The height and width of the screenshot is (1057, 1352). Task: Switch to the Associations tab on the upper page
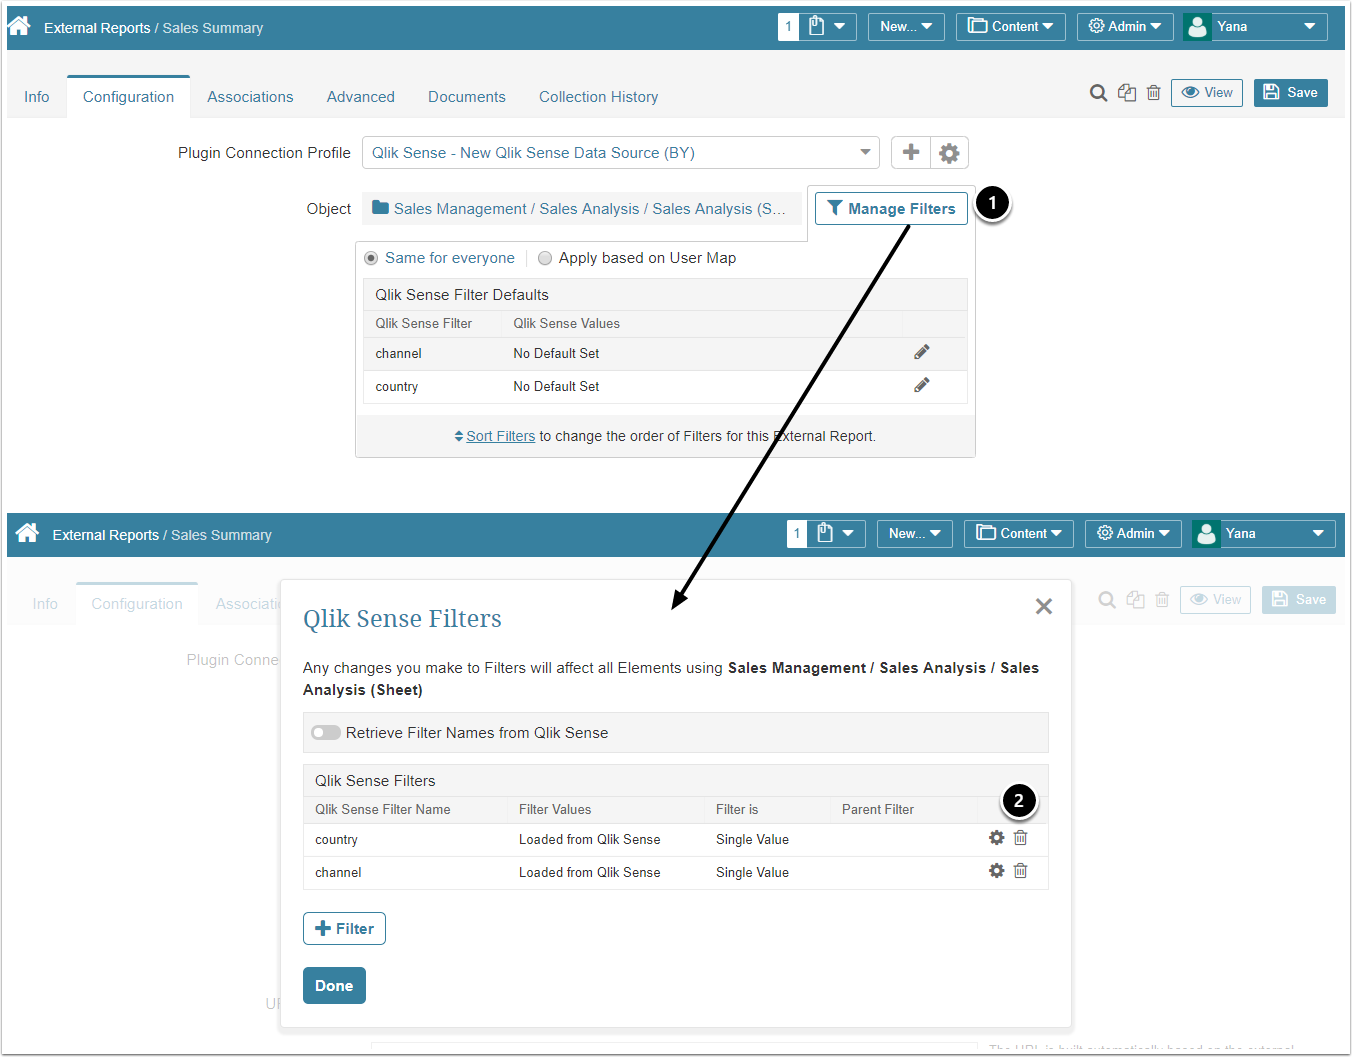(x=250, y=97)
